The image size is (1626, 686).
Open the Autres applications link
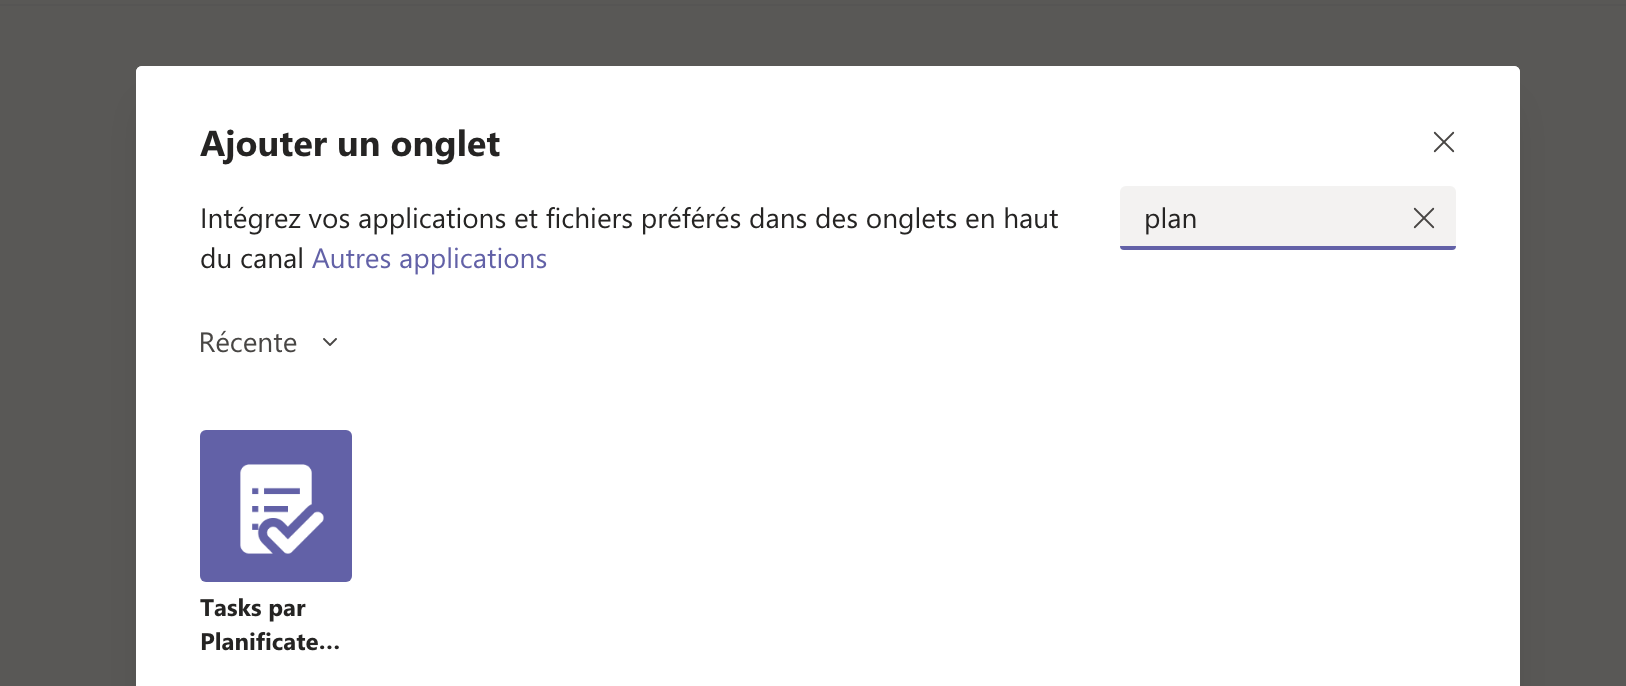click(x=429, y=259)
